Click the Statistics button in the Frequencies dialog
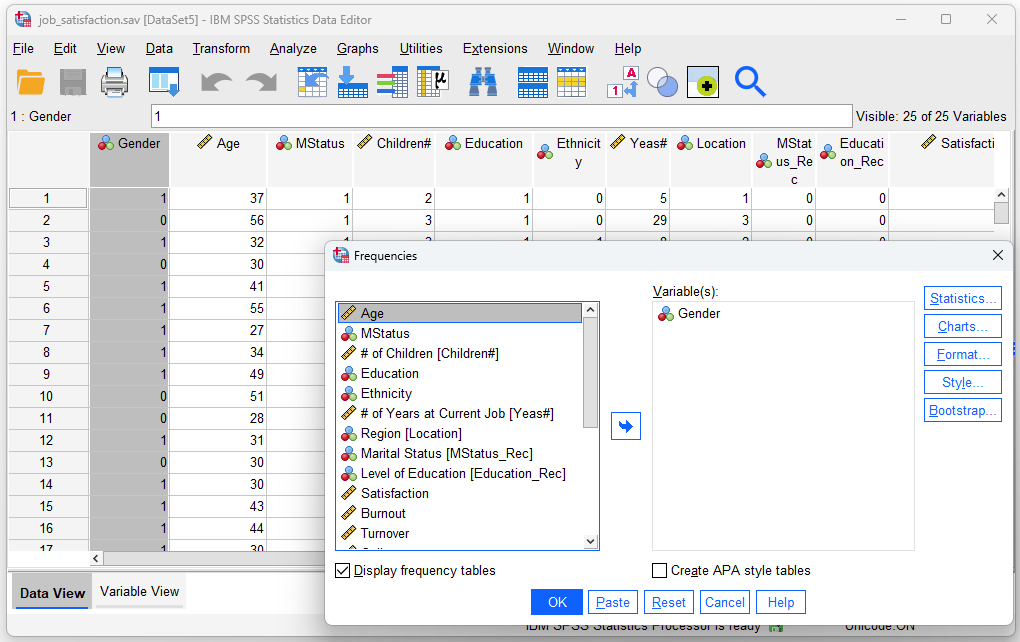Viewport: 1020px width, 642px height. click(x=962, y=297)
